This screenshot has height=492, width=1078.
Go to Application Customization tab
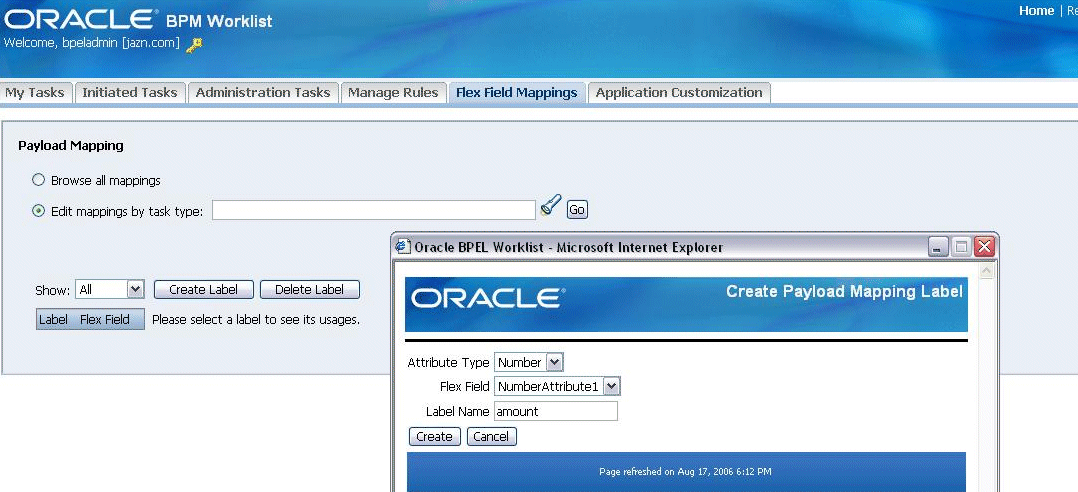679,93
